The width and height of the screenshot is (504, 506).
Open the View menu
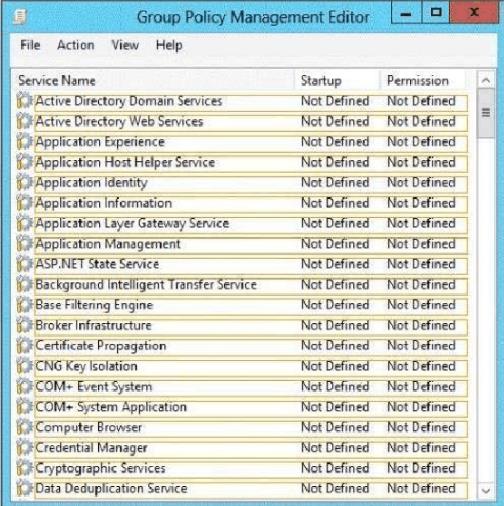click(125, 45)
